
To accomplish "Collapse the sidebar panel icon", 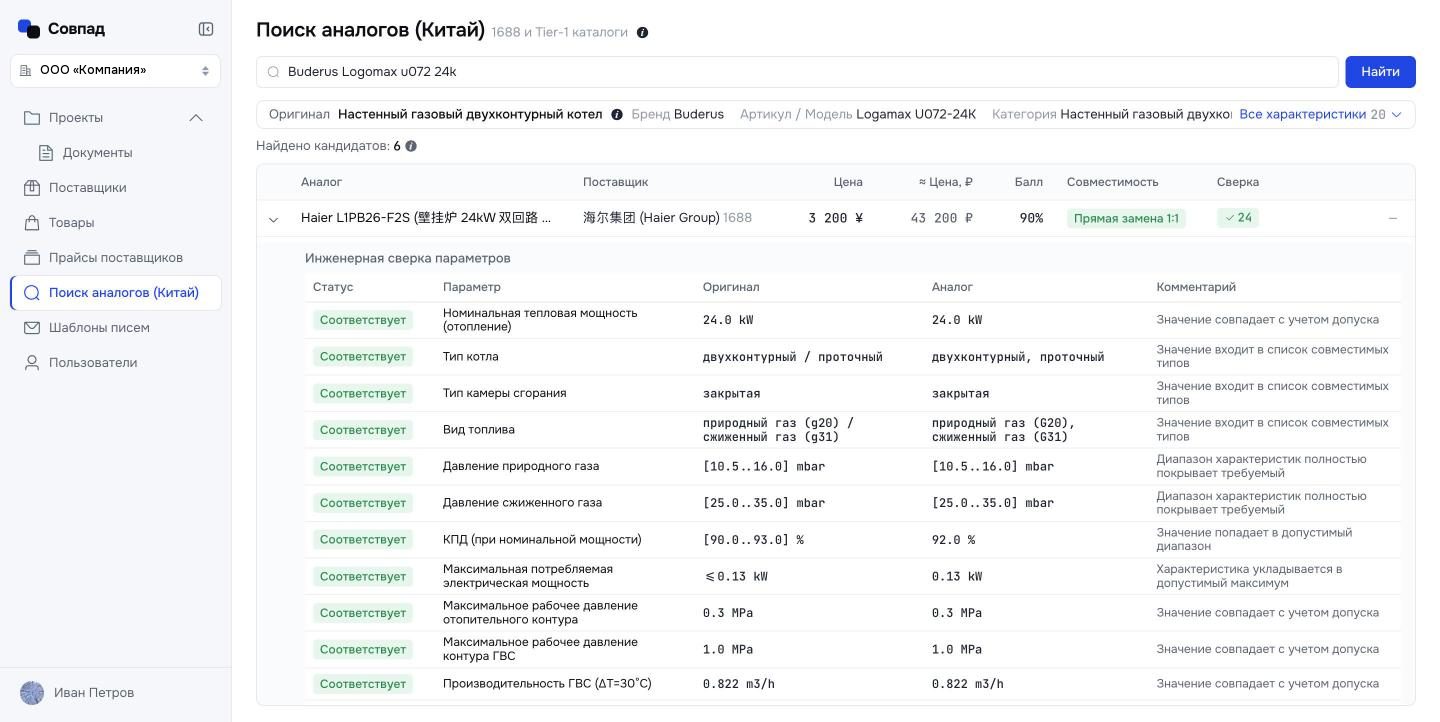I will tap(206, 29).
